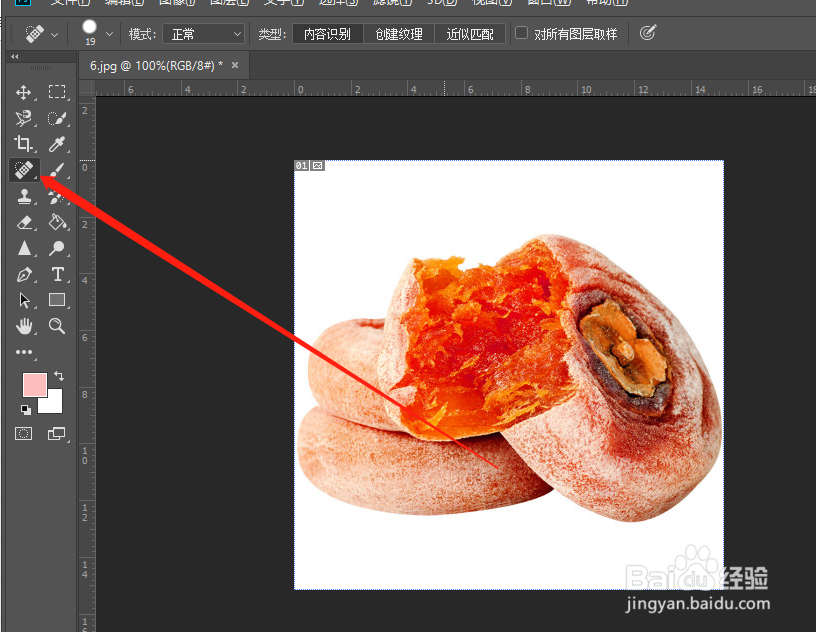
Task: Enable 对所有图层取样 checkbox
Action: [521, 33]
